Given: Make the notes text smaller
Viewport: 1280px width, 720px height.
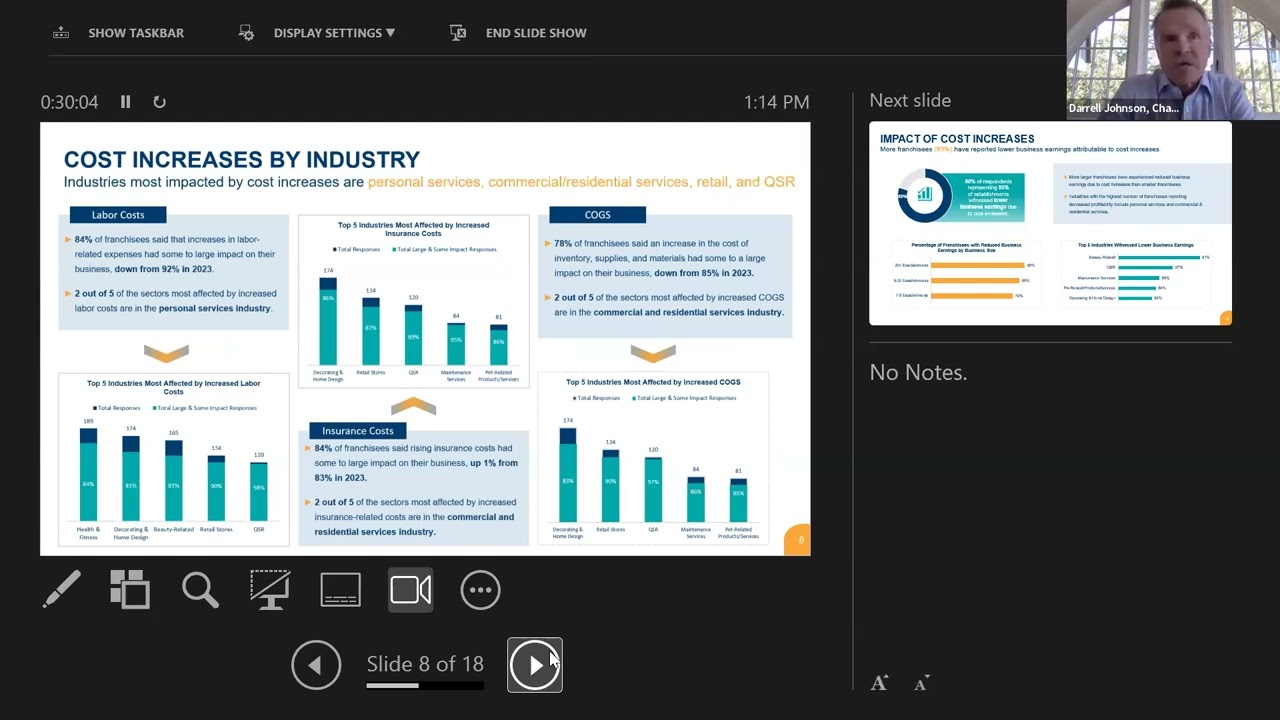Looking at the screenshot, I should click(922, 683).
